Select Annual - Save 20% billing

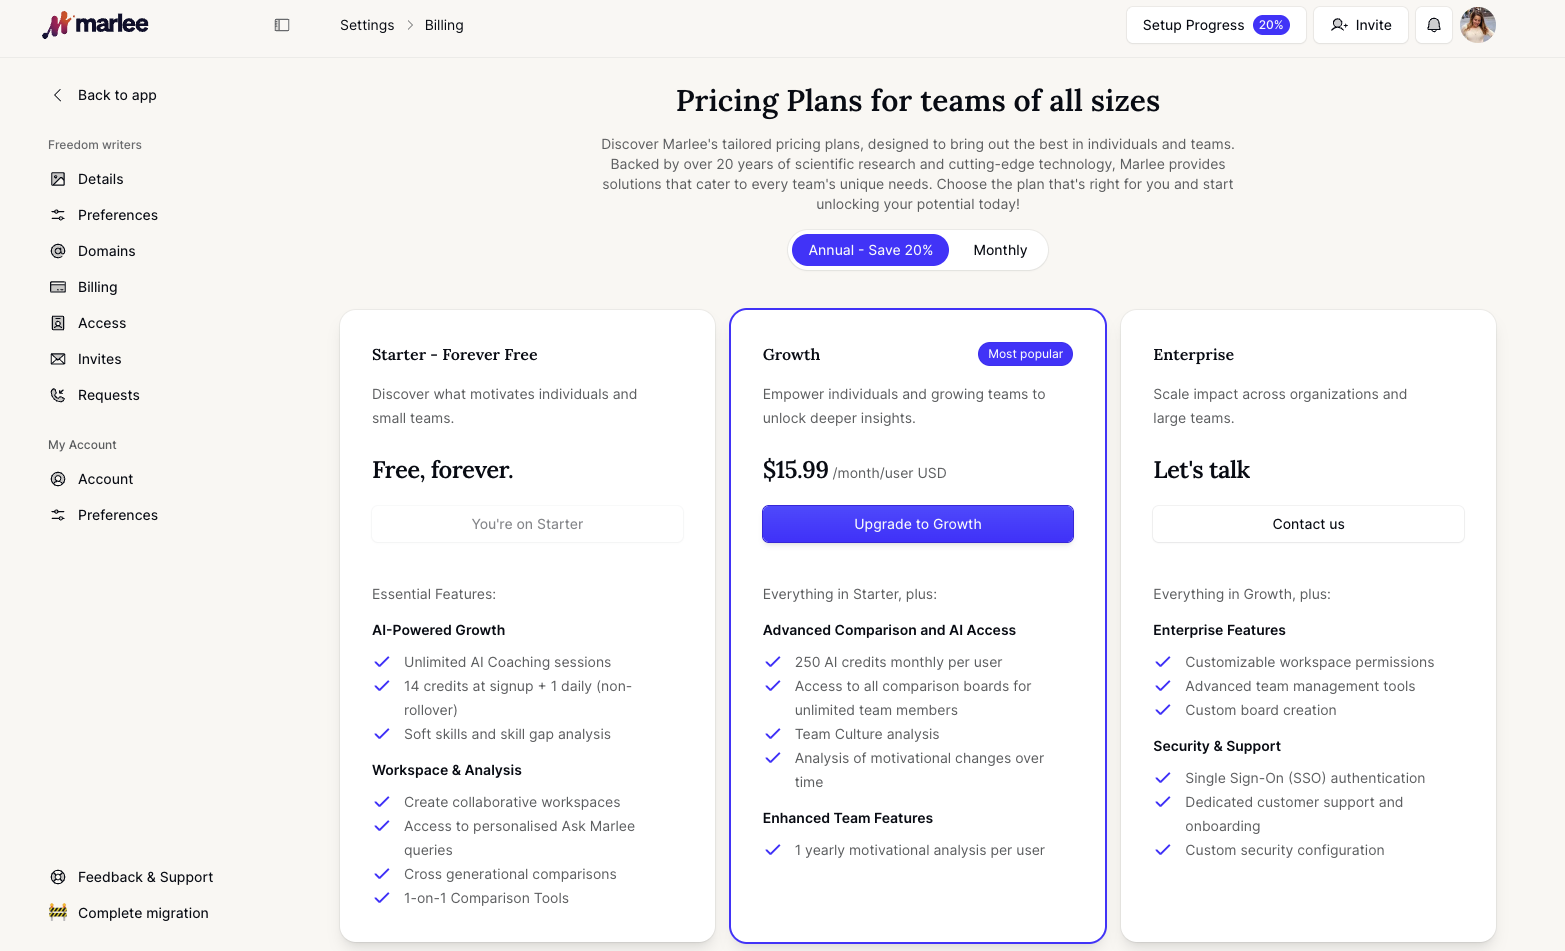point(870,250)
